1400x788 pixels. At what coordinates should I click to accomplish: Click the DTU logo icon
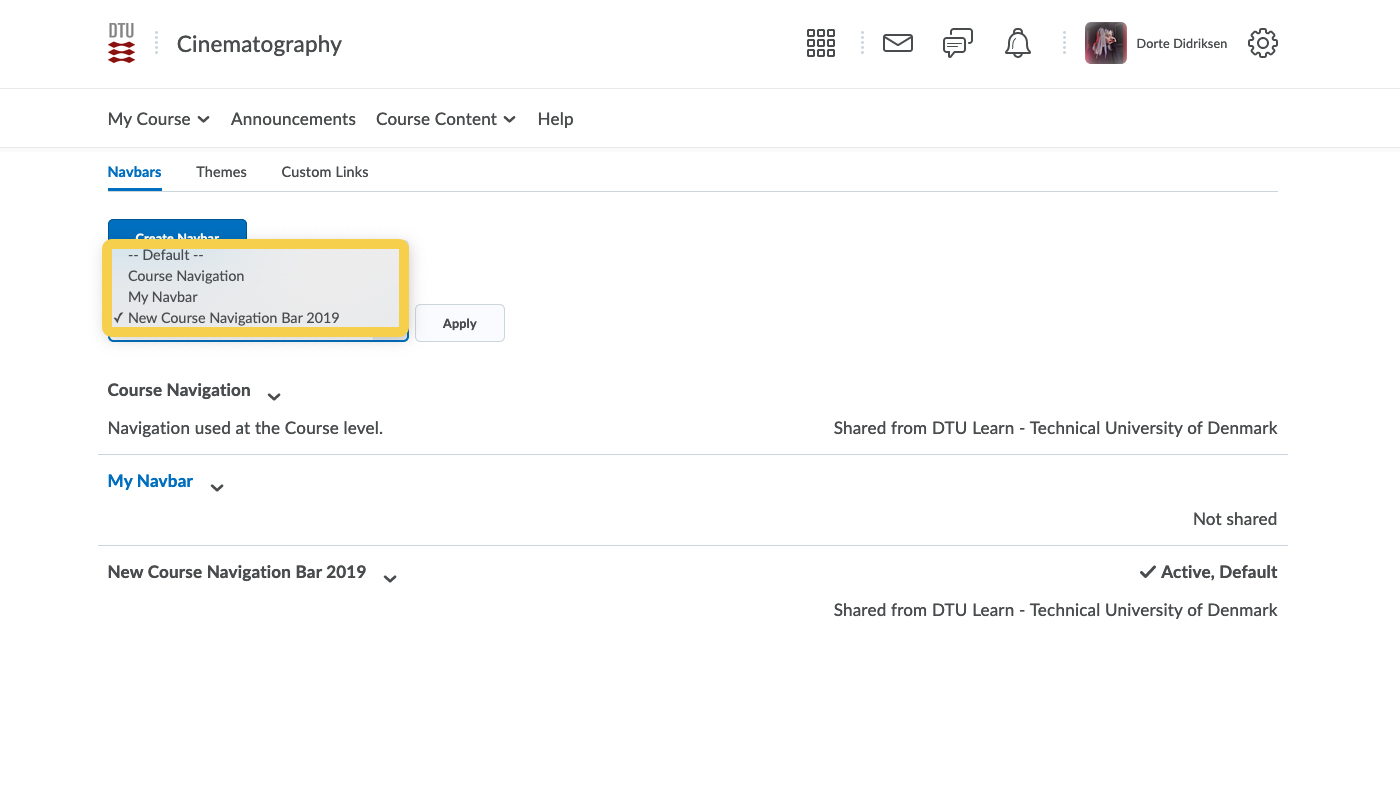(121, 44)
